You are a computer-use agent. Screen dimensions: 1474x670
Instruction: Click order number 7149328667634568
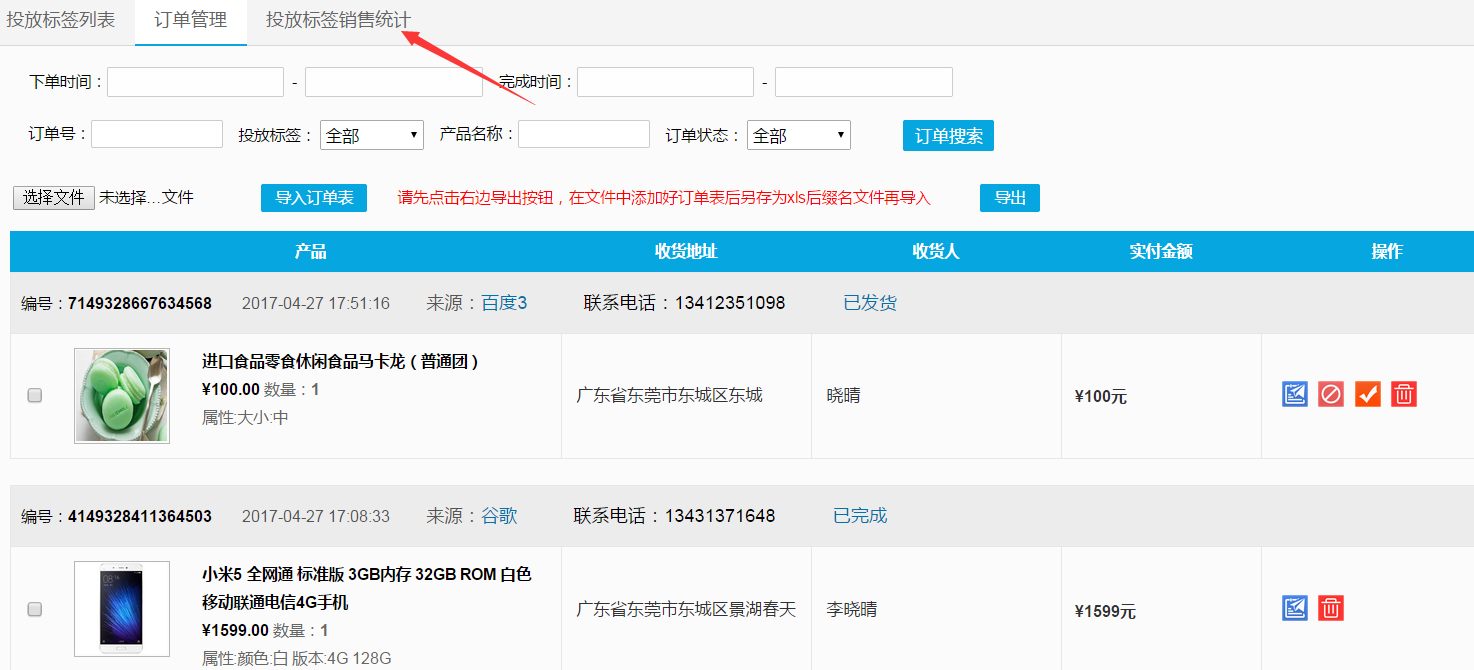[140, 303]
